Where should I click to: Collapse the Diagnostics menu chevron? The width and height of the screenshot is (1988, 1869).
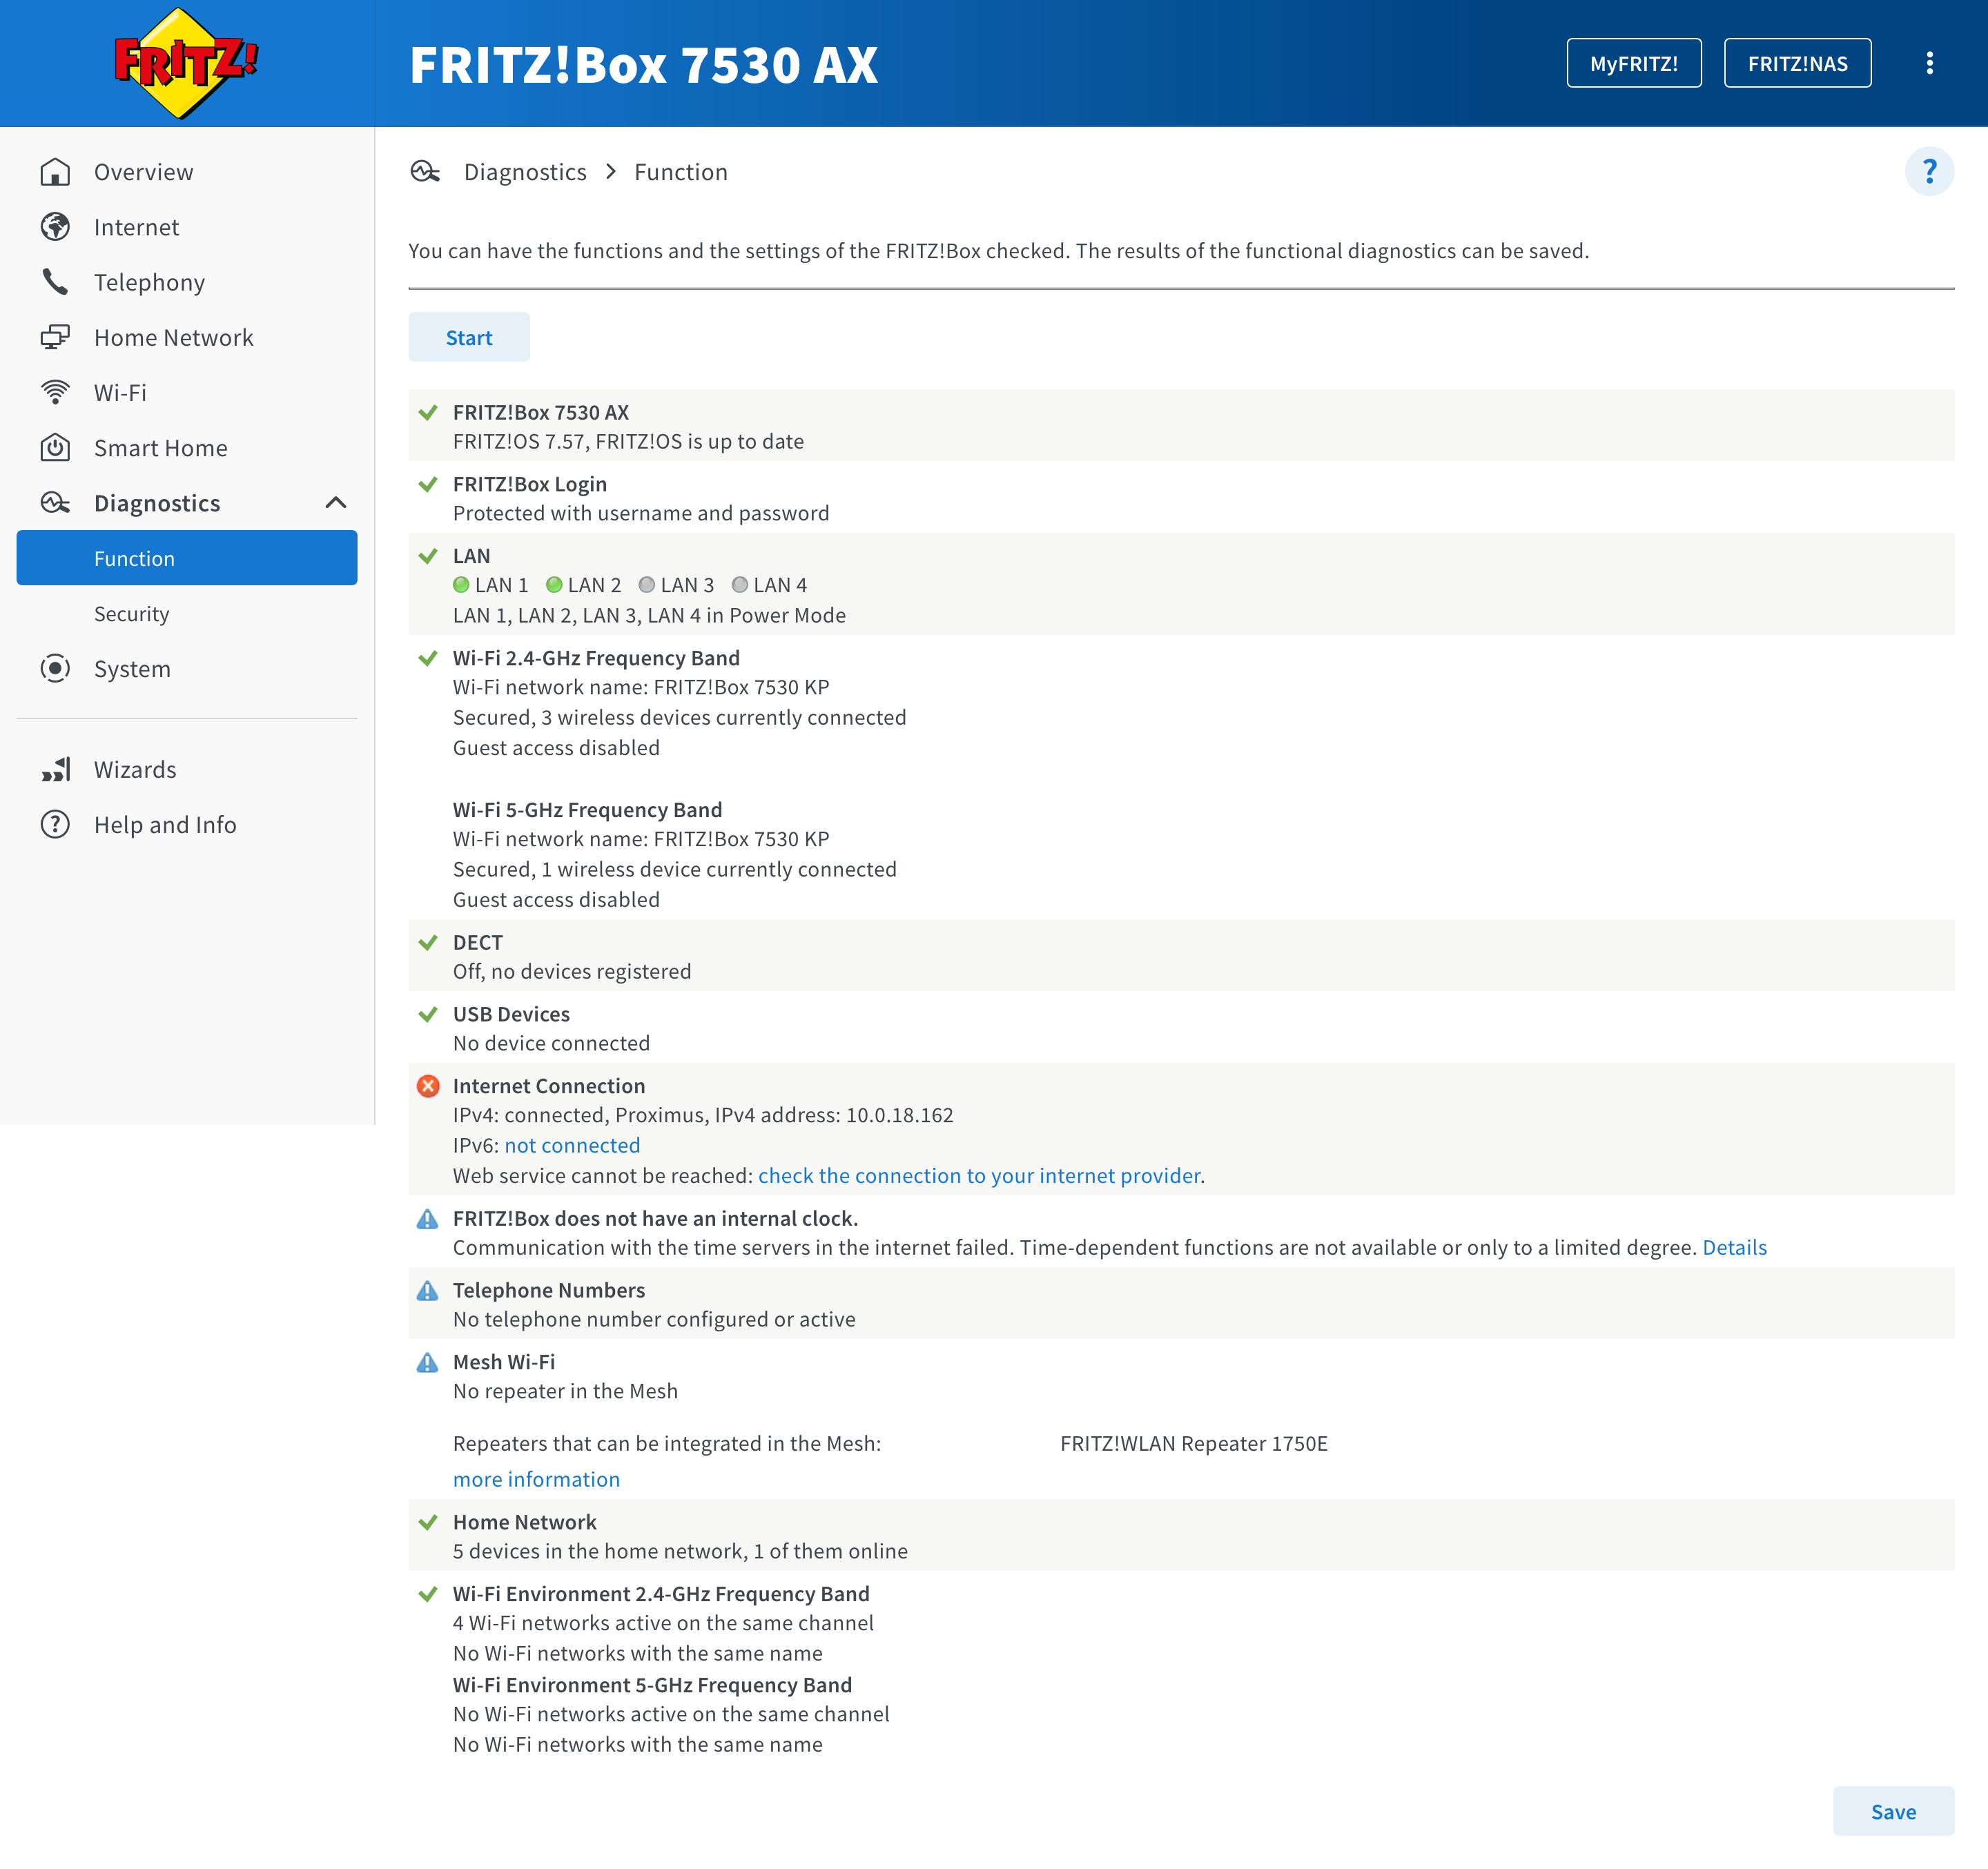336,503
